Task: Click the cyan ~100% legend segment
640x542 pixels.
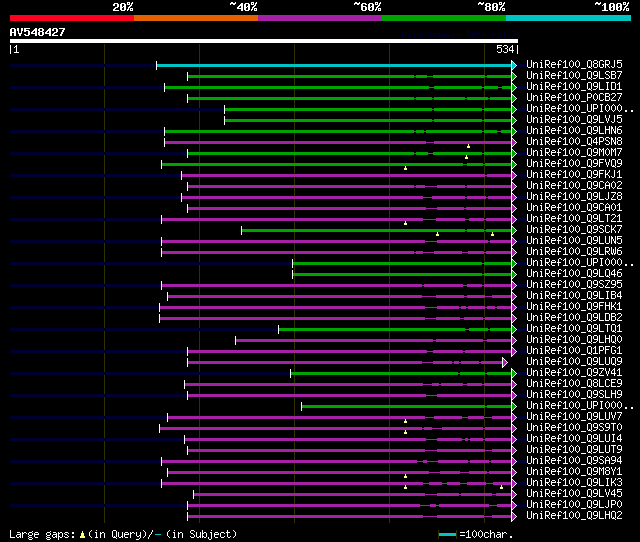Action: click(x=569, y=18)
